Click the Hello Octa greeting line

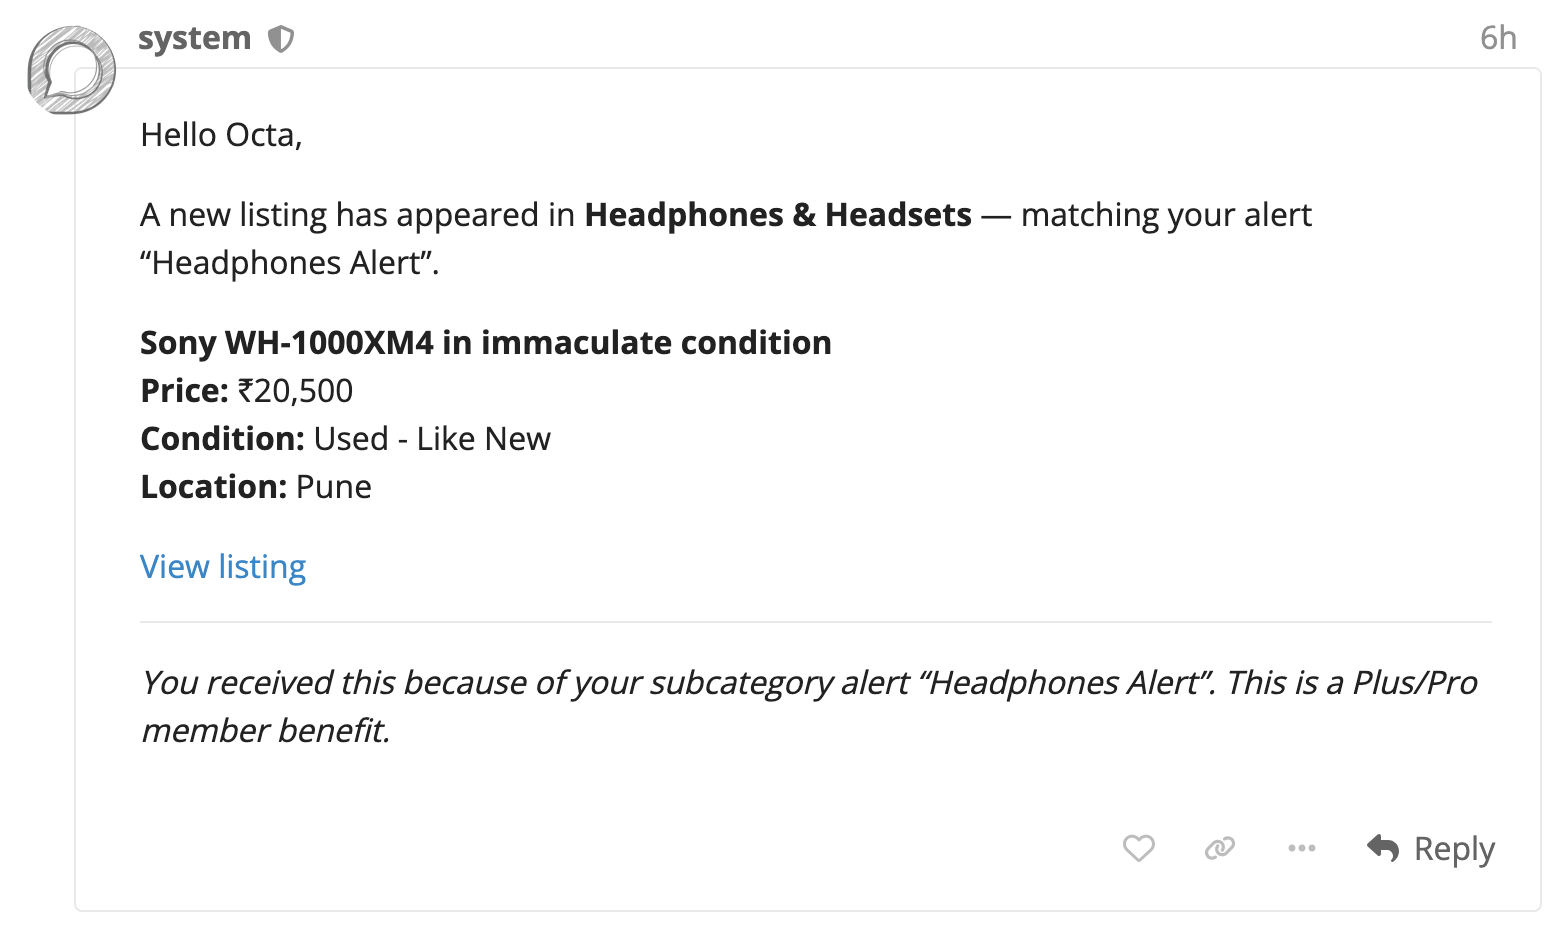[x=221, y=135]
